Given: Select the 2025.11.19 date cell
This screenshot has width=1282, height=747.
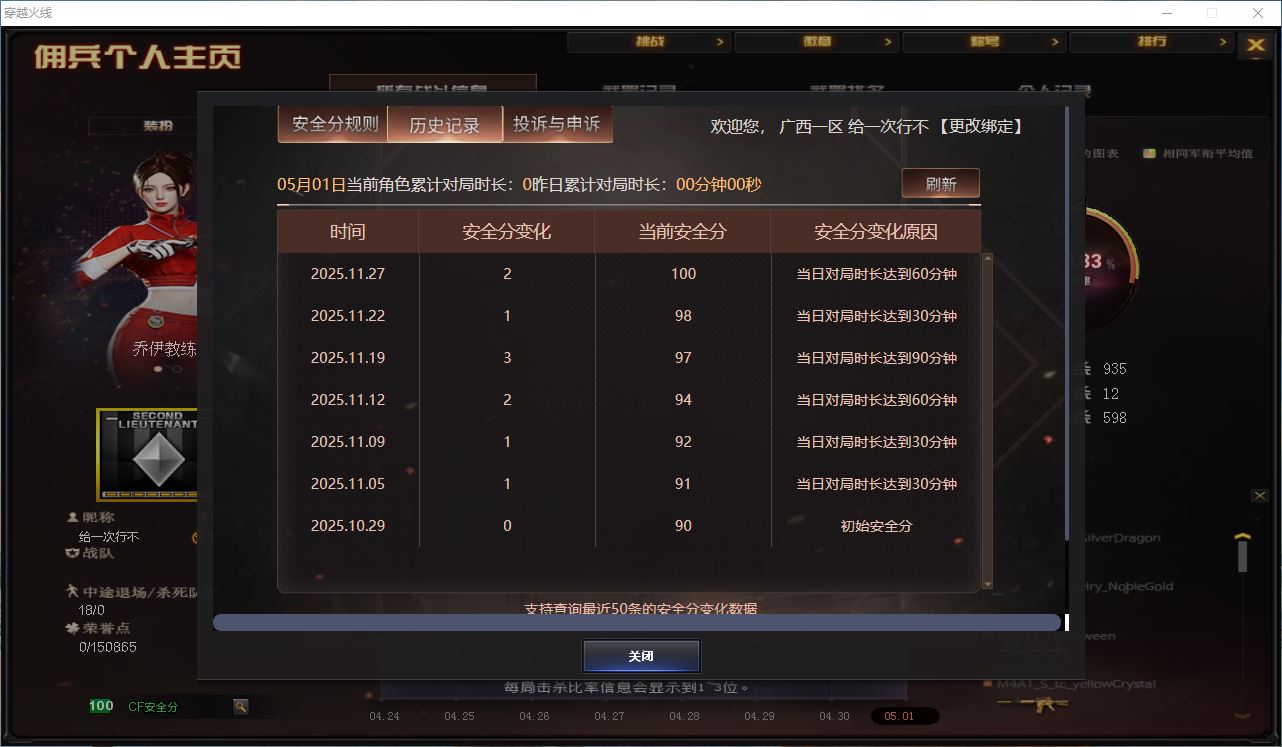Looking at the screenshot, I should 348,358.
